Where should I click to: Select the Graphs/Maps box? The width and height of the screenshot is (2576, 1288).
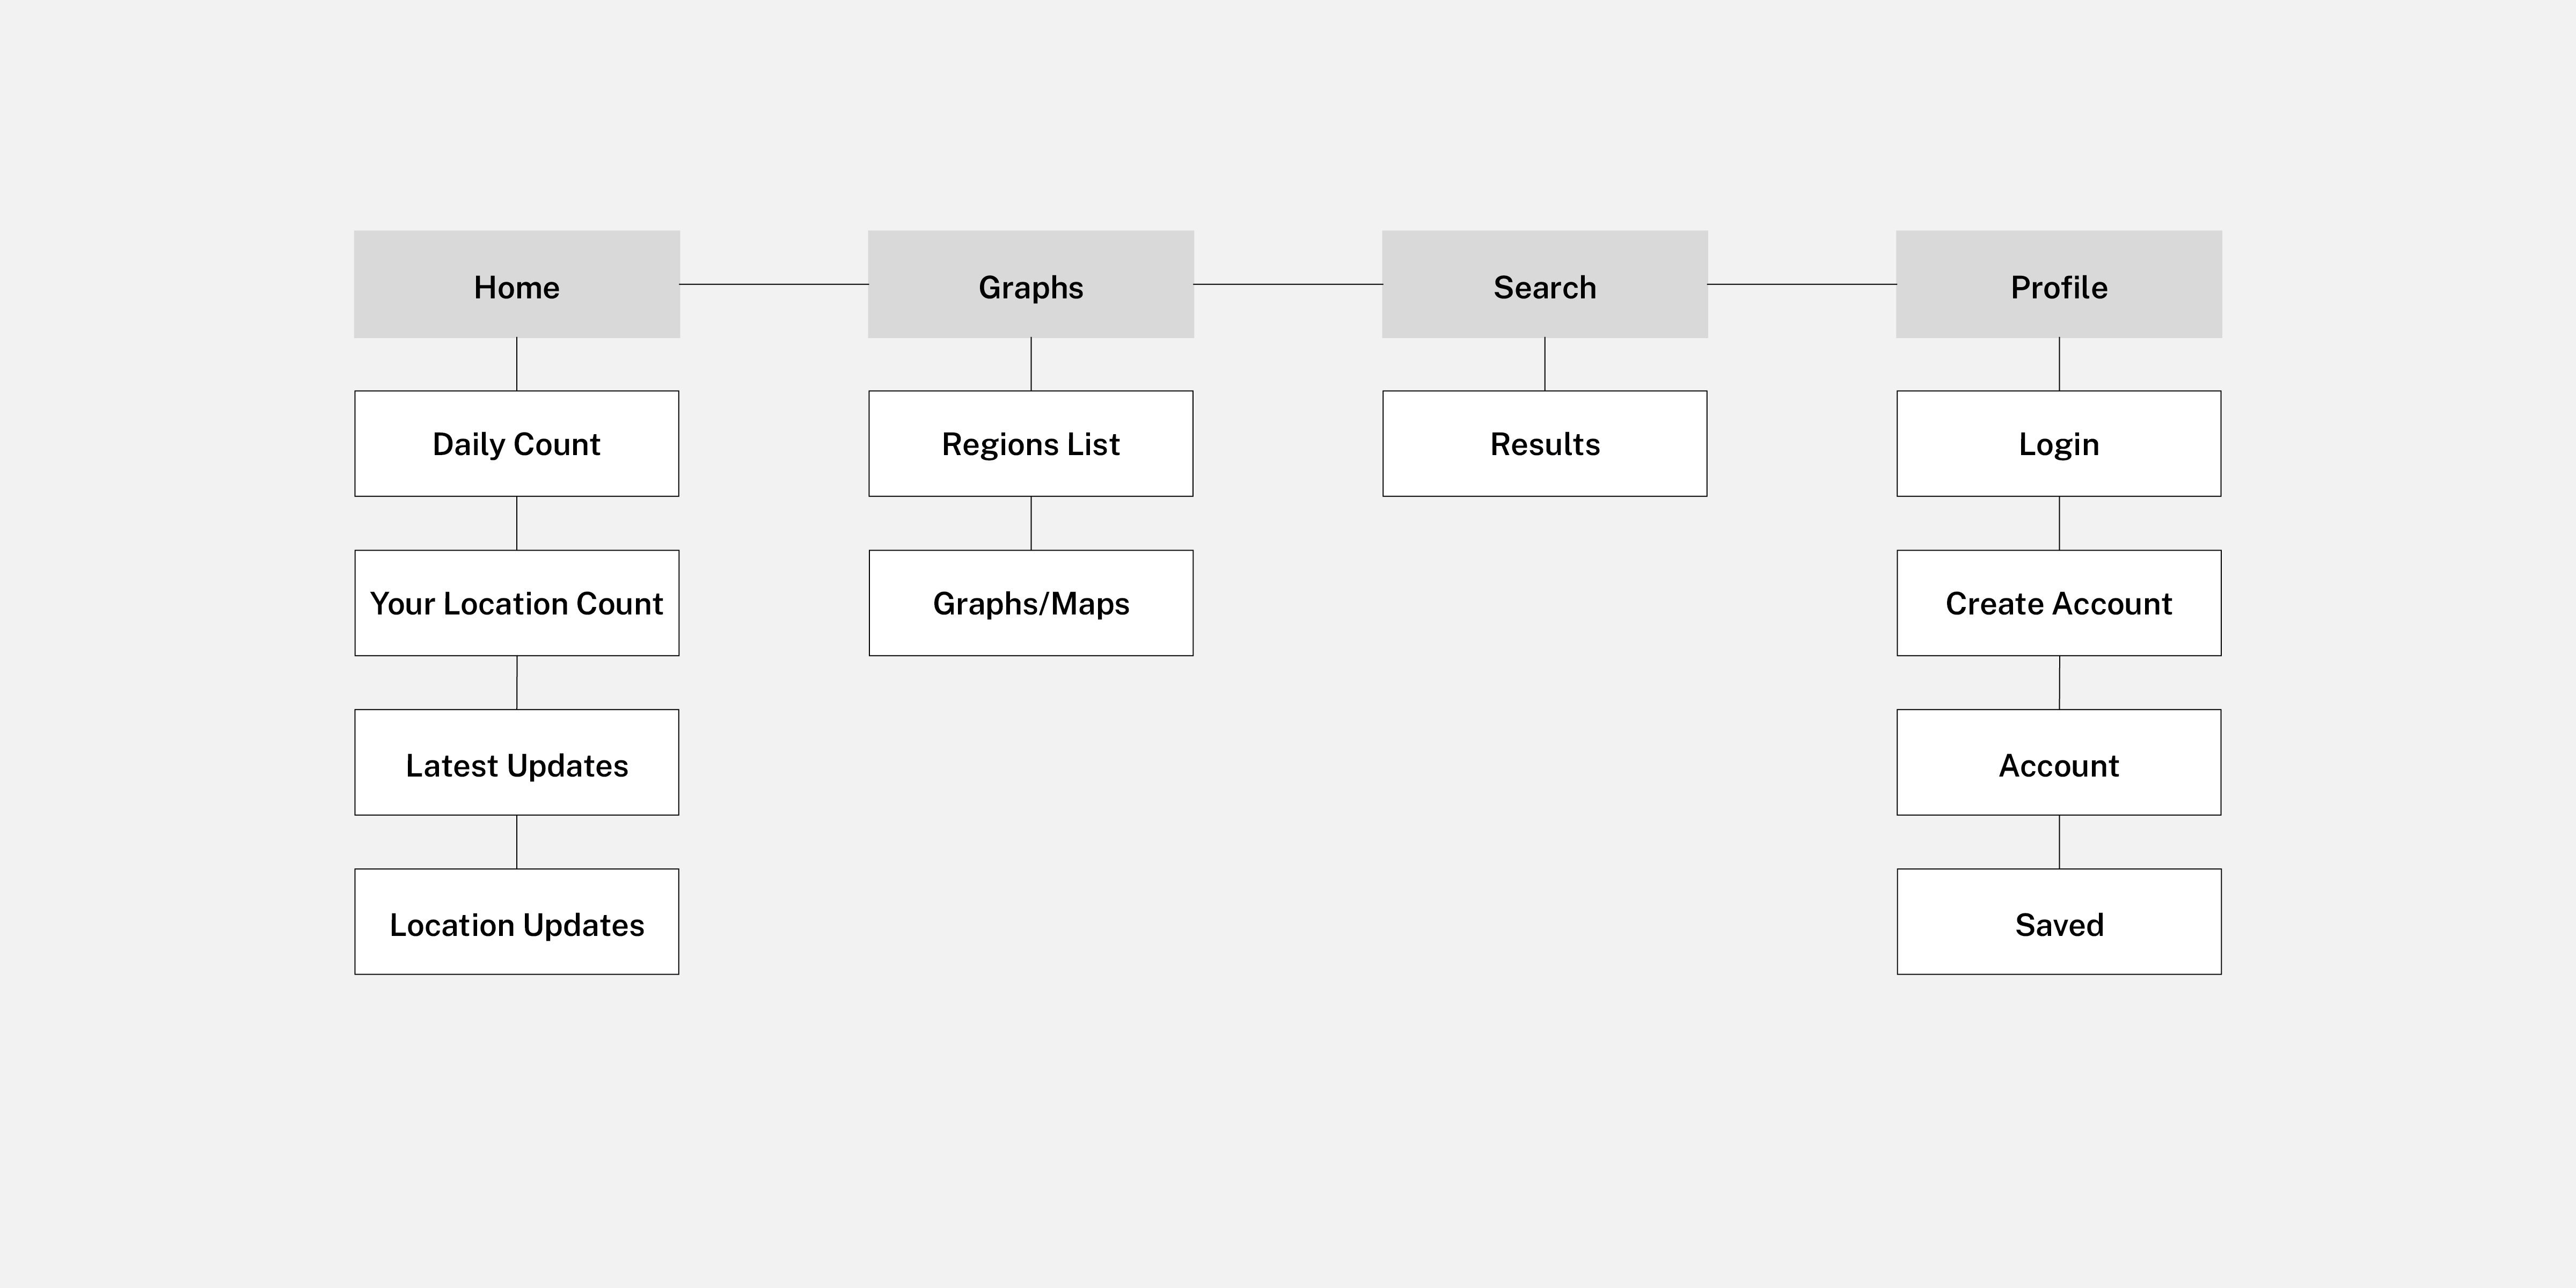click(1031, 603)
